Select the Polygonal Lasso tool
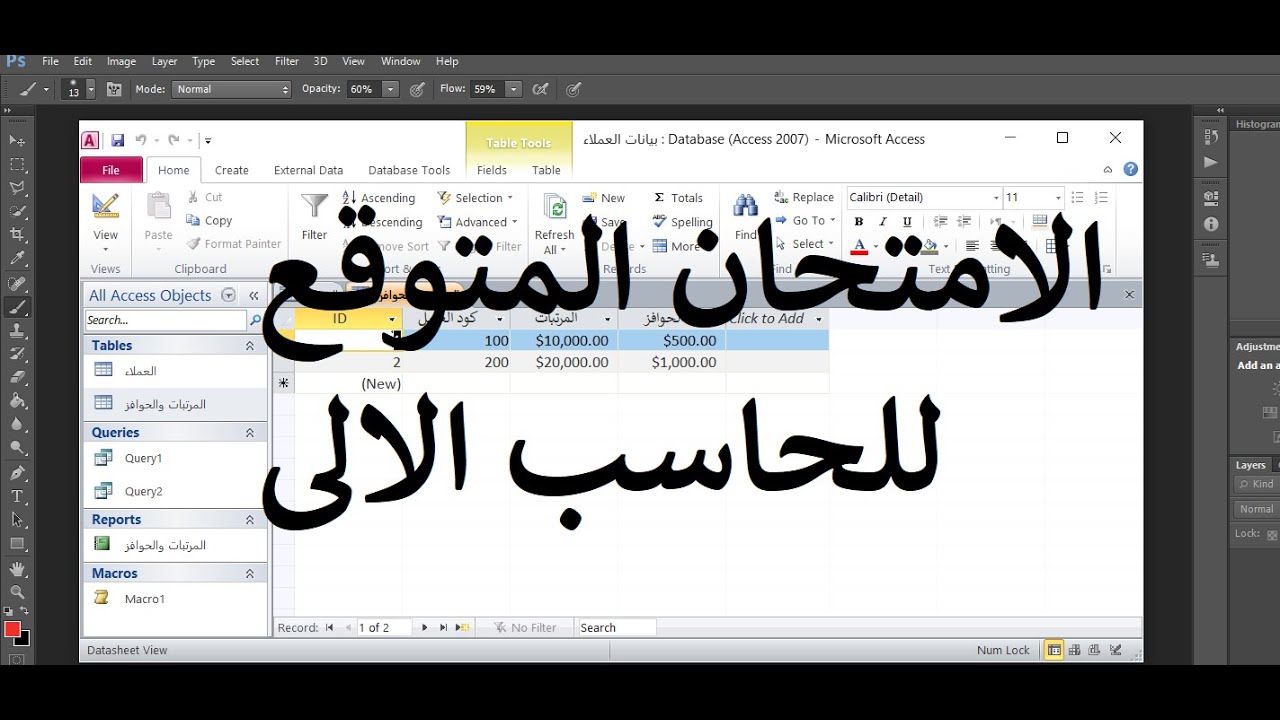Viewport: 1280px width, 720px height. (x=17, y=187)
